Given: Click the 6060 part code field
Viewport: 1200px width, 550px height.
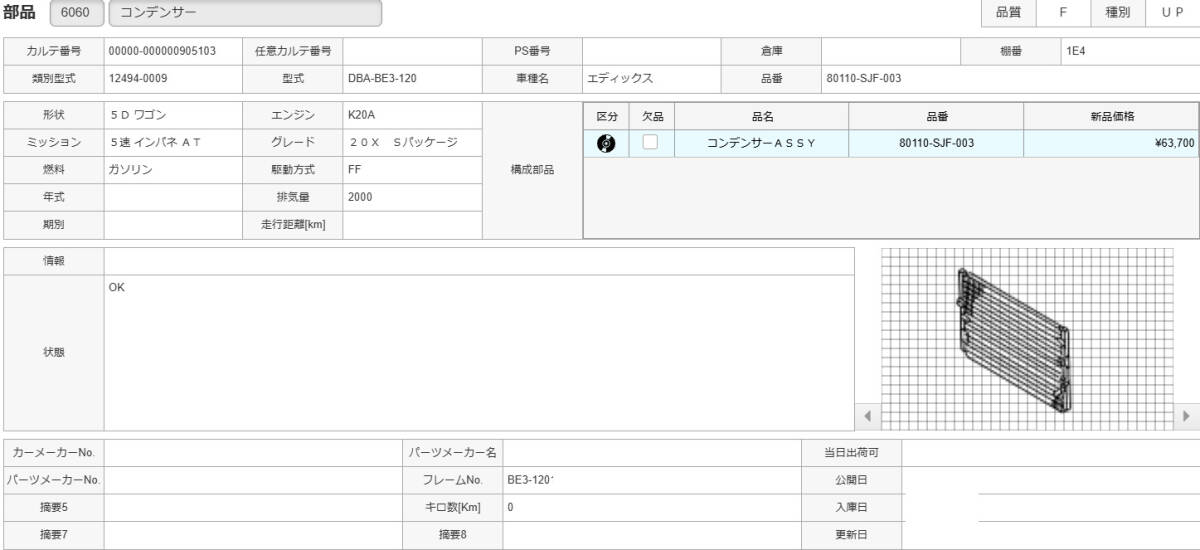Looking at the screenshot, I should 75,13.
